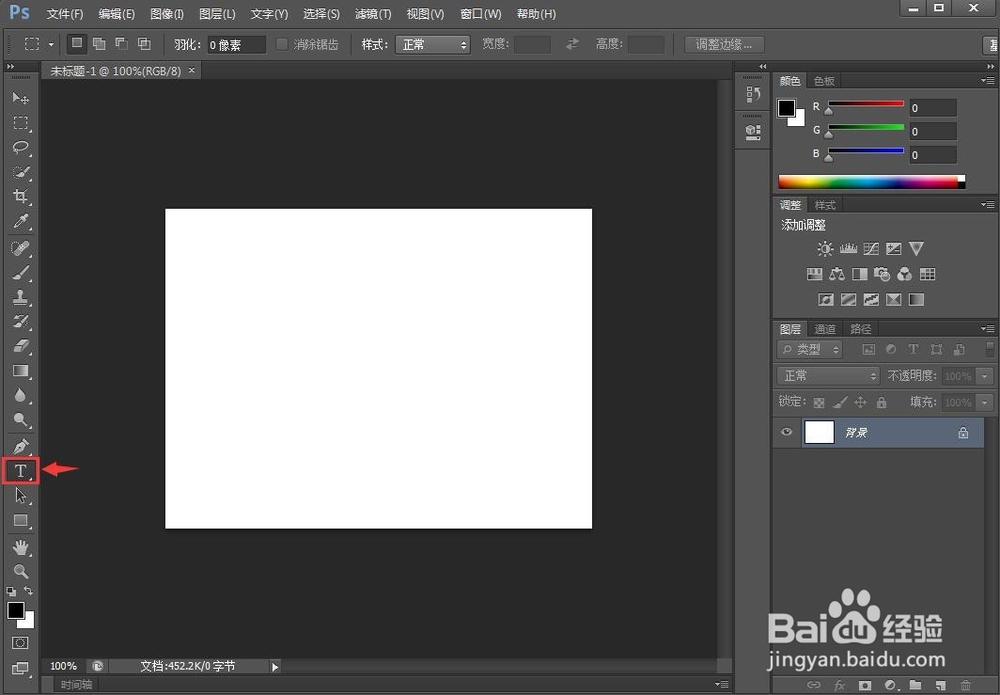Select the Blur tool
Screen dimensions: 1000x695
(x=20, y=395)
